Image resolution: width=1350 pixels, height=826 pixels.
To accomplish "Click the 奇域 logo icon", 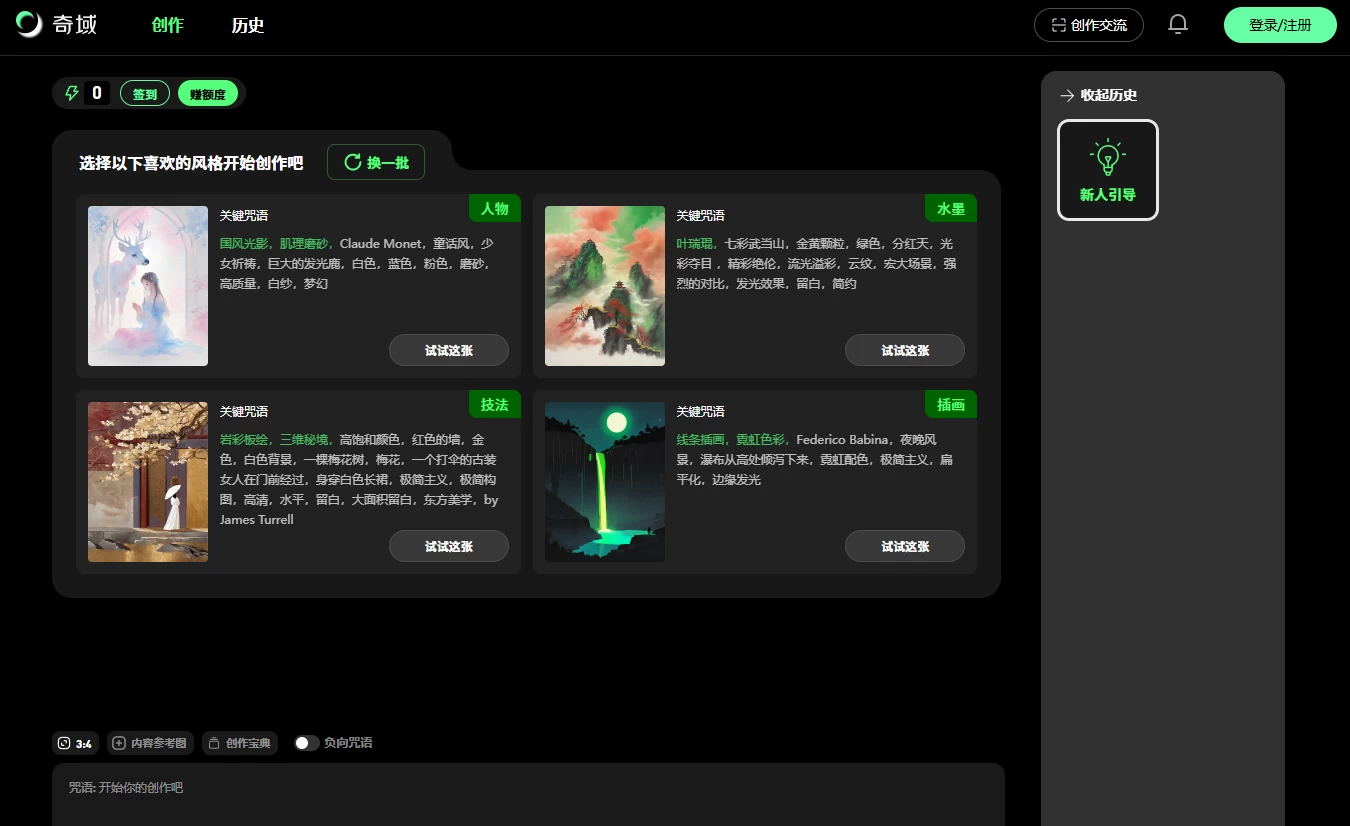I will [x=29, y=25].
